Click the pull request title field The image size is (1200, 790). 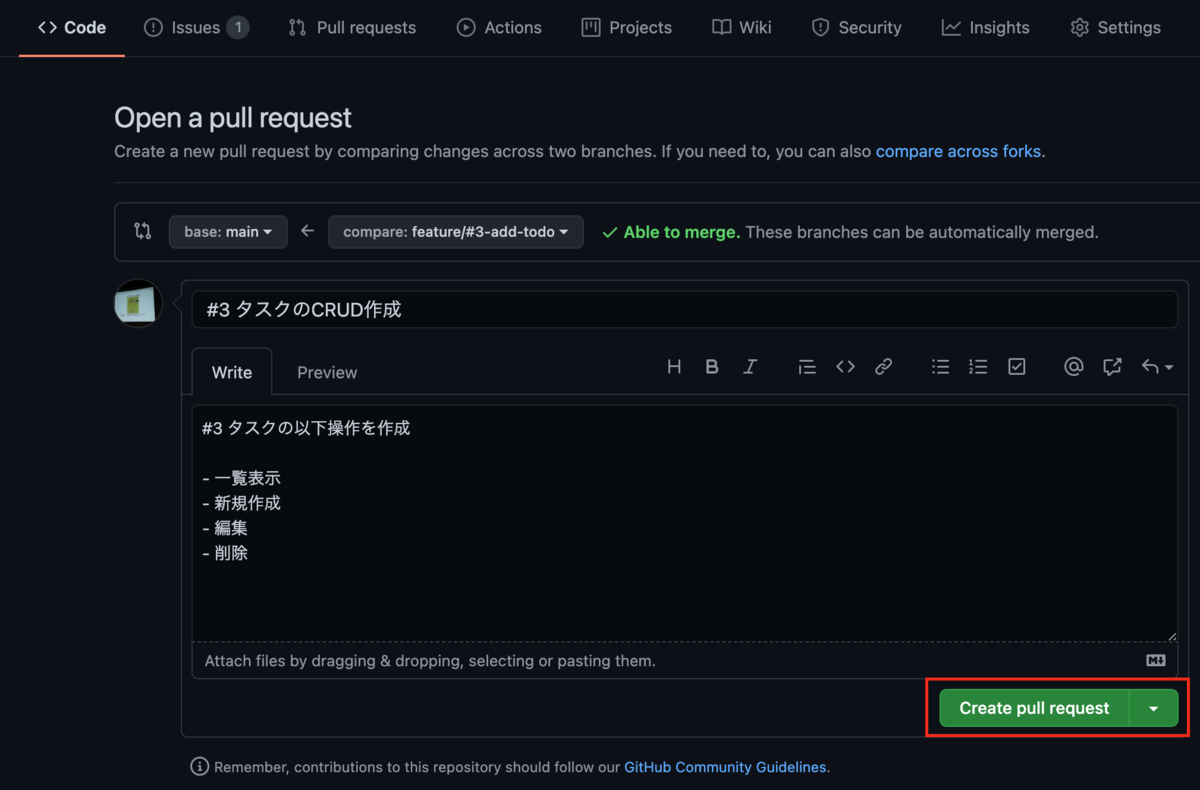685,310
